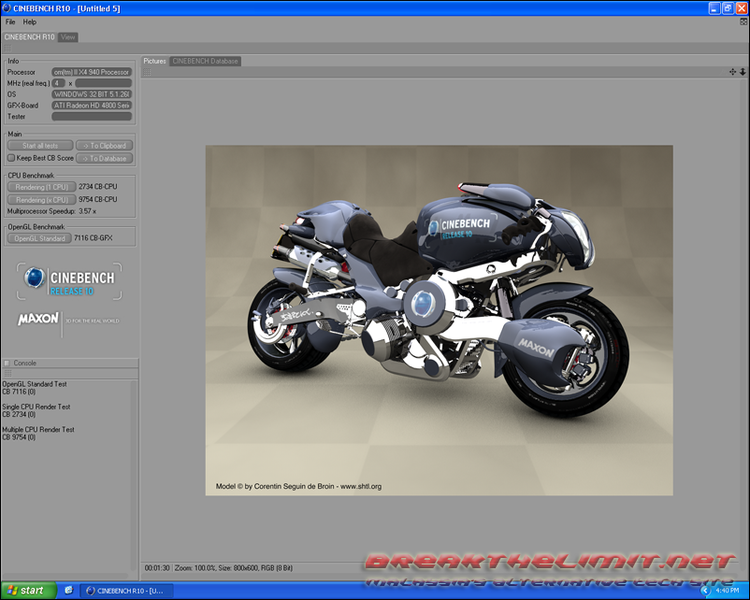750x600 pixels.
Task: Open the Windows start button
Action: tap(28, 591)
